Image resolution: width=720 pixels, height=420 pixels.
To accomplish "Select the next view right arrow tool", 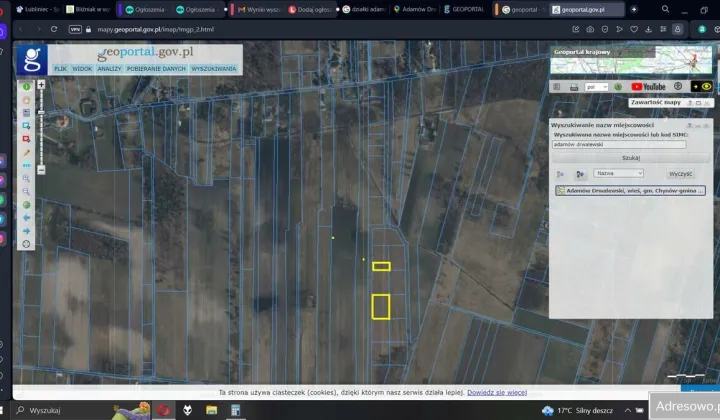I will [x=26, y=230].
